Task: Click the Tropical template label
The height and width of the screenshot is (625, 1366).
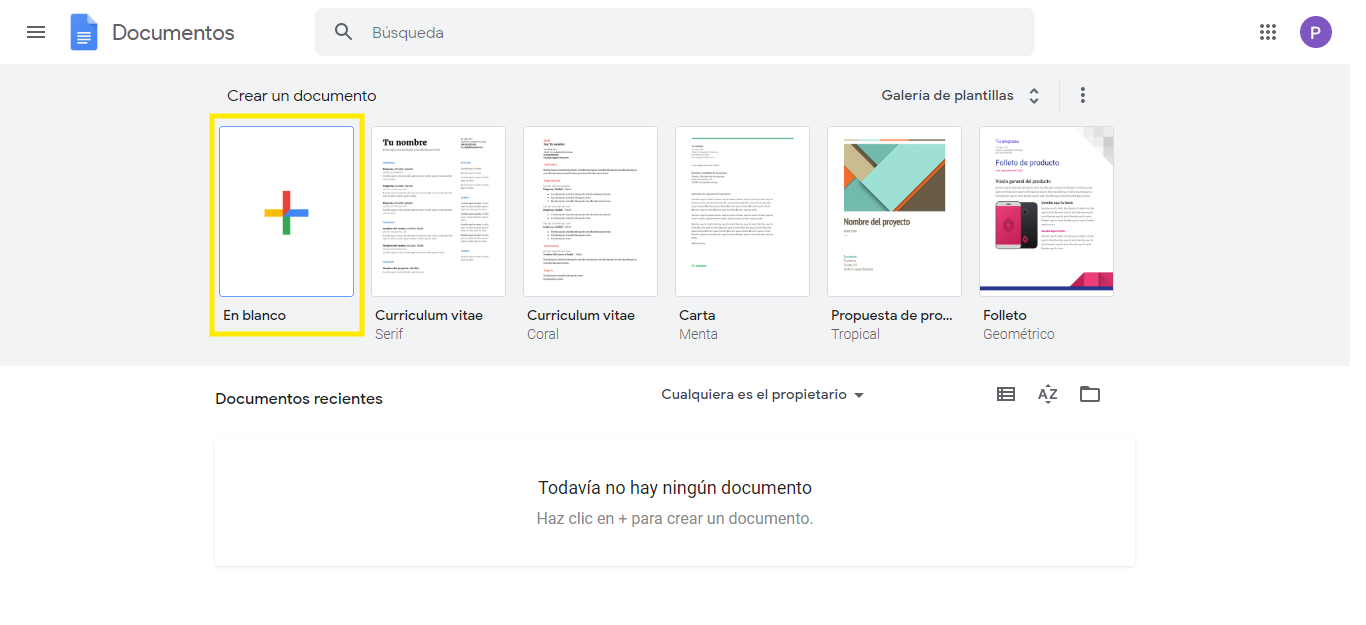Action: coord(855,334)
